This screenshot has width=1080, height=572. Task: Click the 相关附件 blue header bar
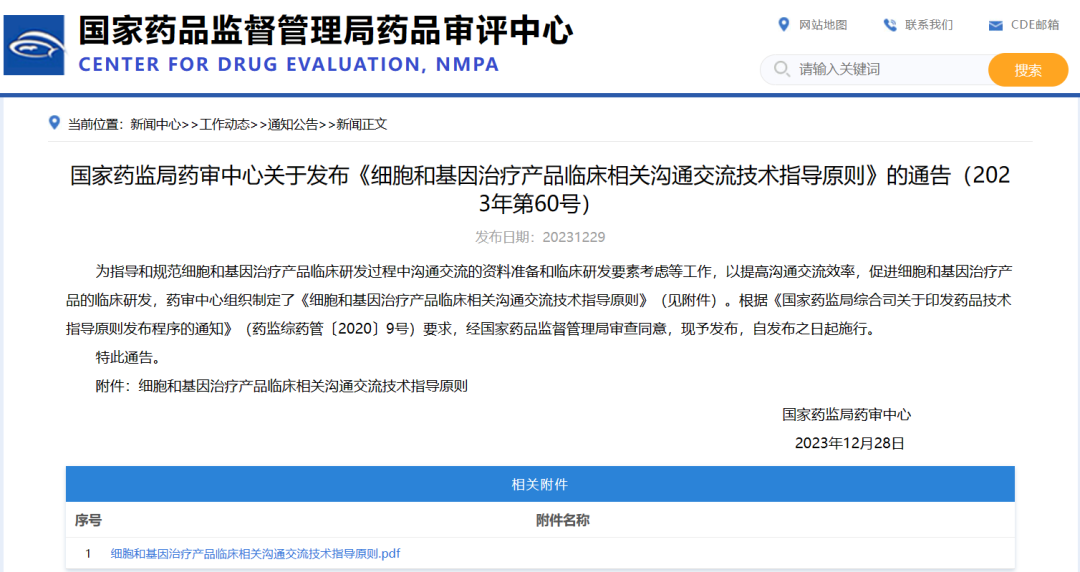tap(540, 484)
